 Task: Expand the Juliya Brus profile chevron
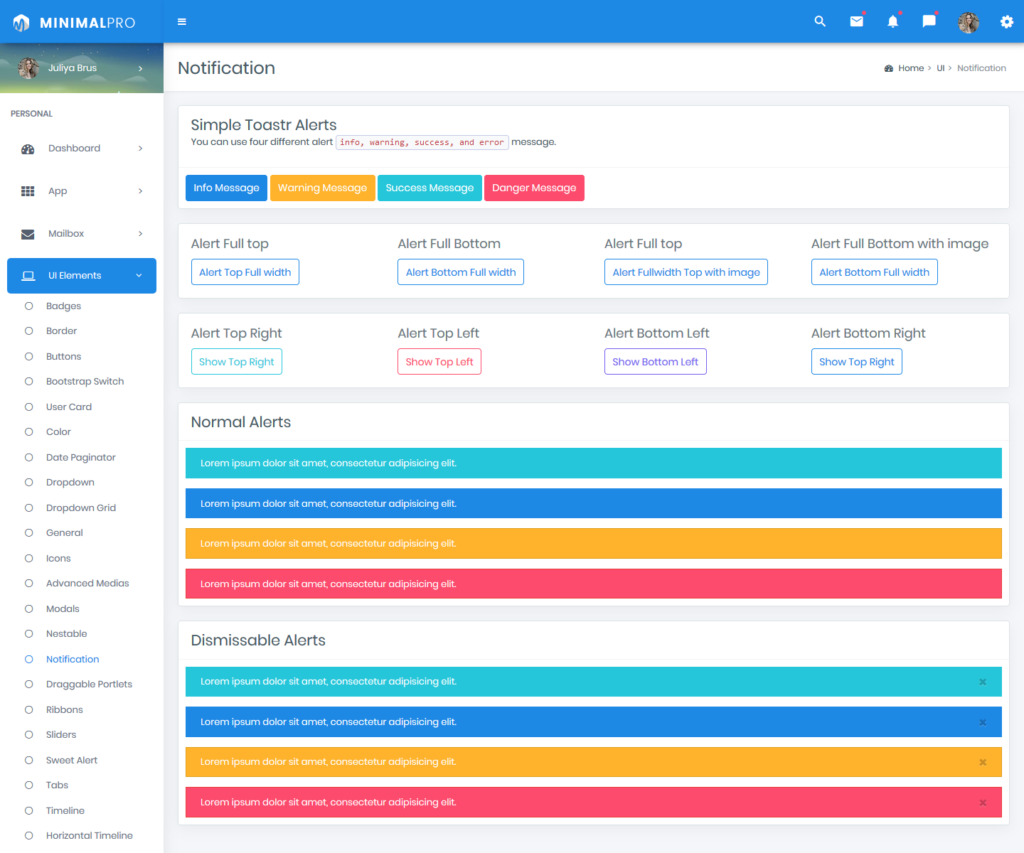click(x=140, y=69)
